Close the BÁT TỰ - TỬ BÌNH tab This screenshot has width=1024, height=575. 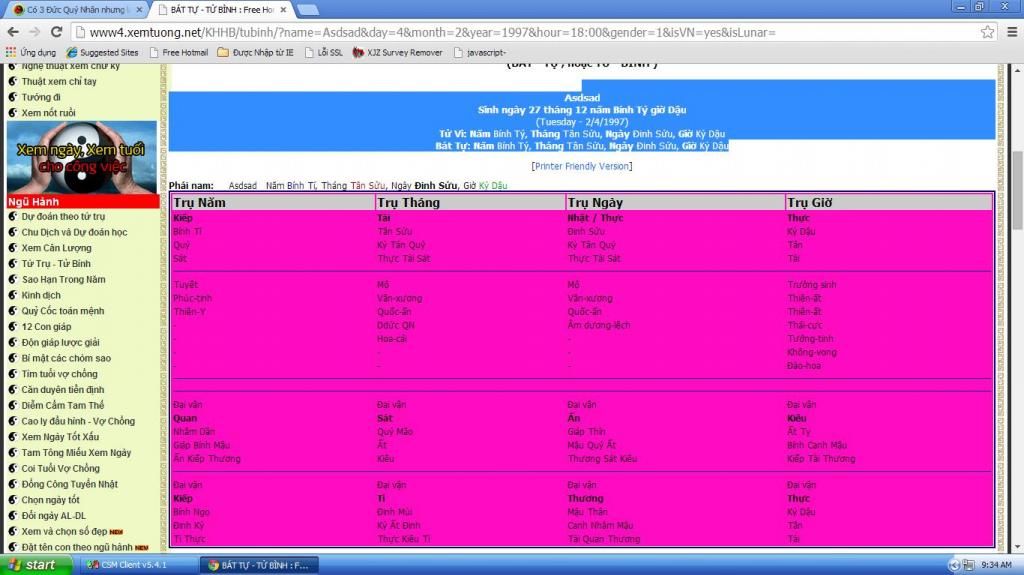pos(283,10)
